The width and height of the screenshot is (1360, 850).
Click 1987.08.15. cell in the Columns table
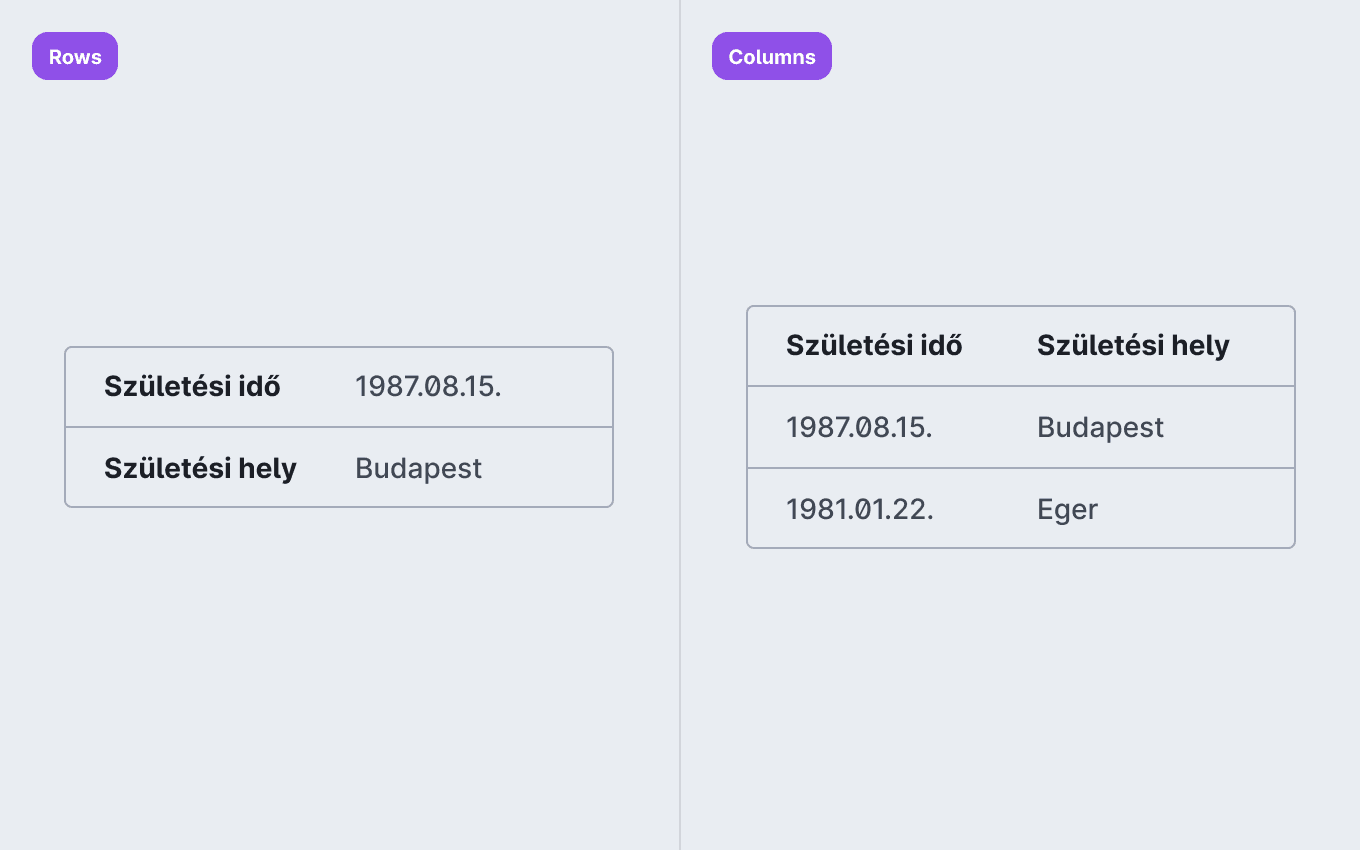point(859,427)
